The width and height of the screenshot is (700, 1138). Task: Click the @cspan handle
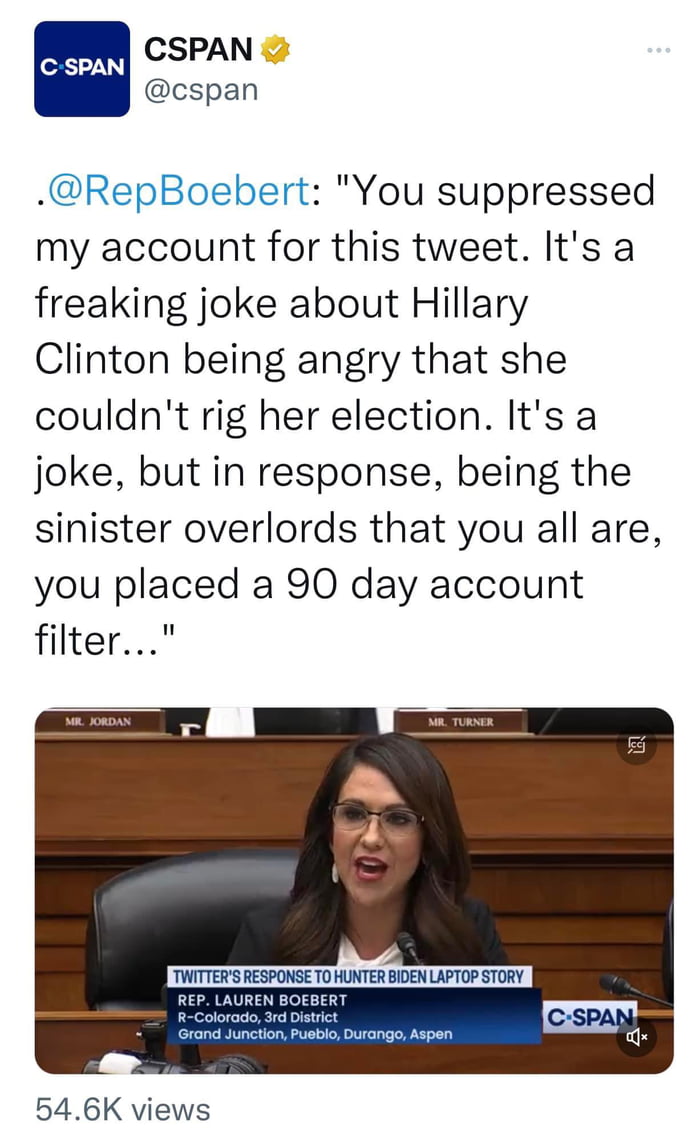tap(201, 89)
